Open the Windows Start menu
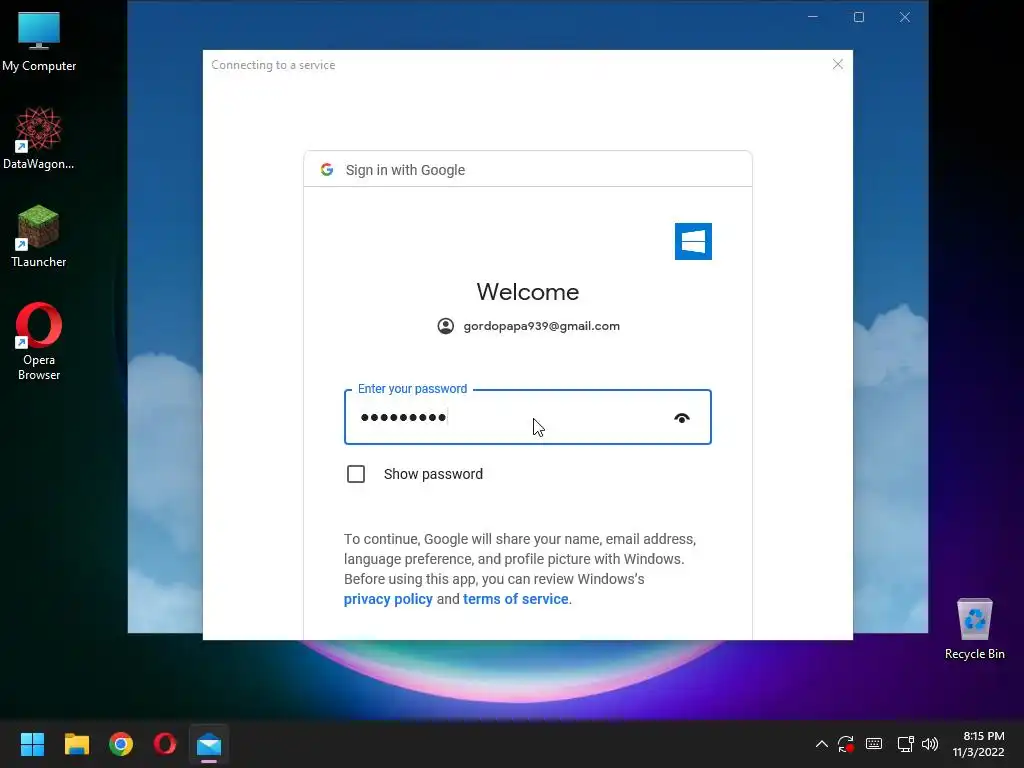Viewport: 1024px width, 768px height. pos(32,744)
